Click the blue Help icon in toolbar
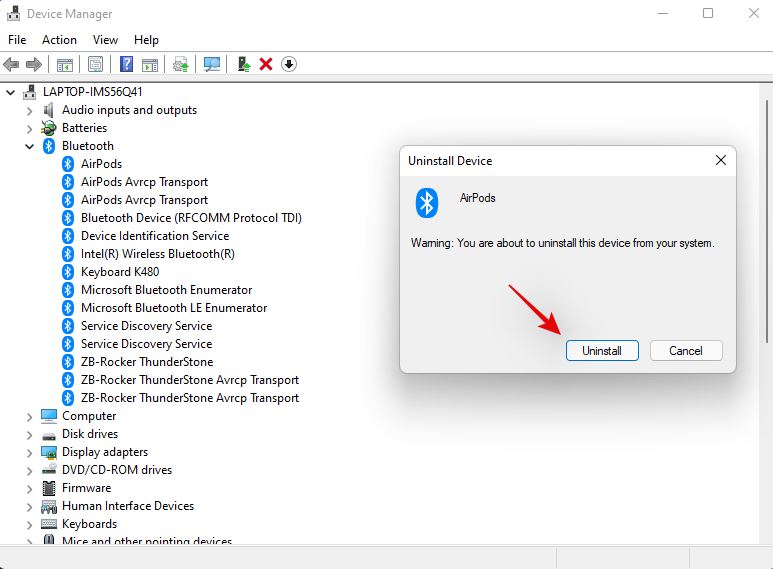This screenshot has width=773, height=569. 127,64
